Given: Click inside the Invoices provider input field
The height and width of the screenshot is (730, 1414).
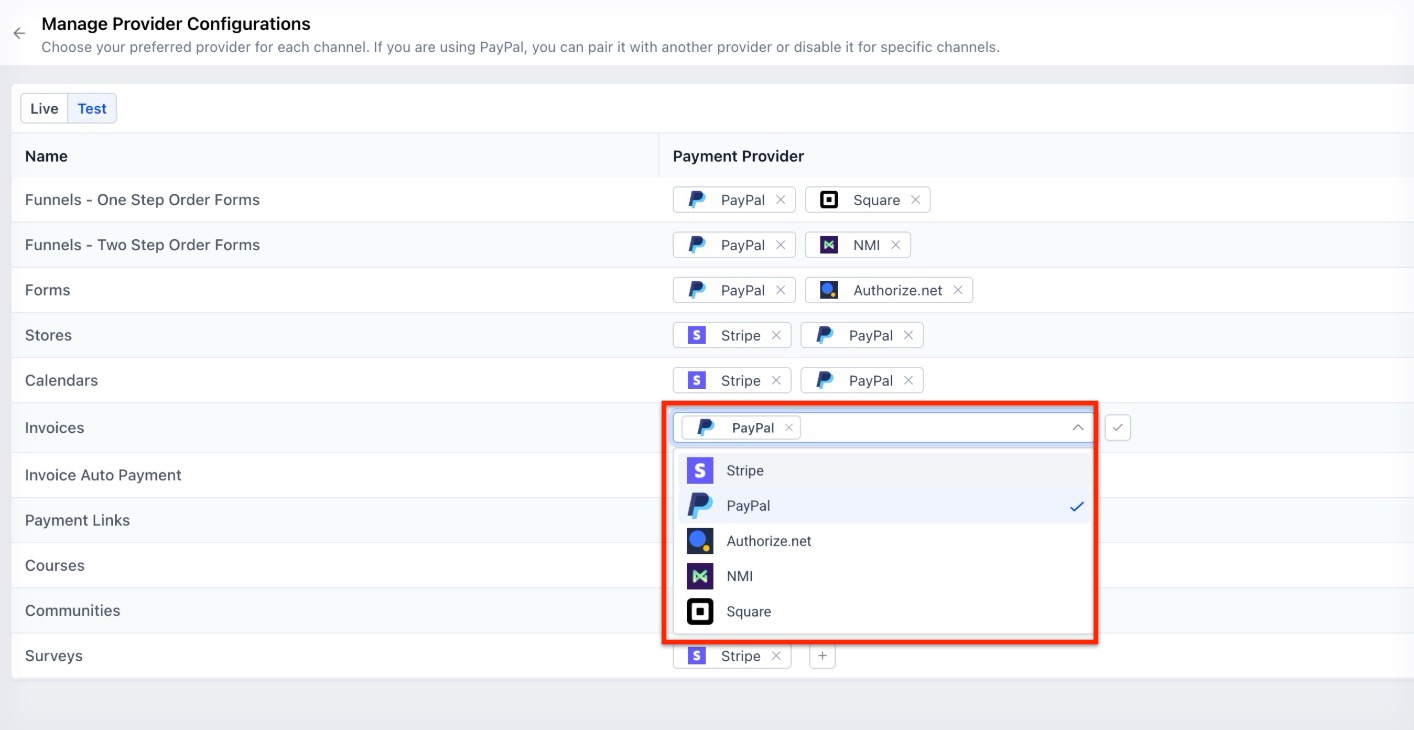Looking at the screenshot, I should 930,428.
